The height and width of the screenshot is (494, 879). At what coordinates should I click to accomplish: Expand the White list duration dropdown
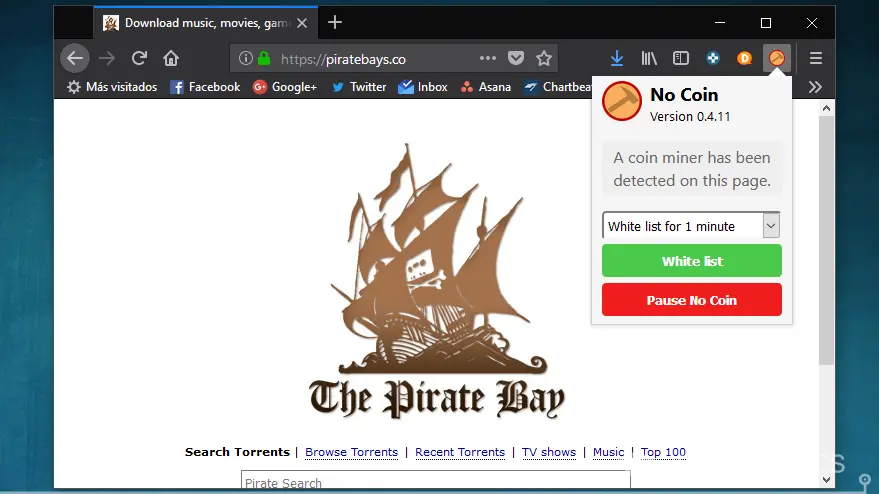coord(691,225)
